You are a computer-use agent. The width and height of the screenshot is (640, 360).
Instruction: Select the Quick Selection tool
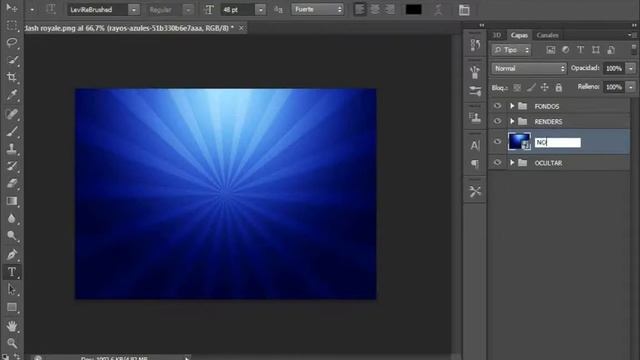(x=12, y=60)
